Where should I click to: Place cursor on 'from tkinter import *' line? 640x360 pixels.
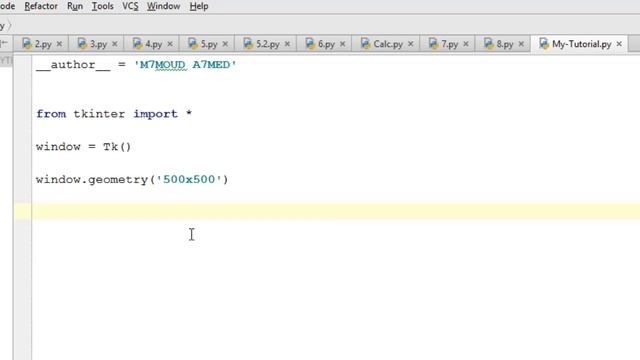pyautogui.click(x=114, y=114)
